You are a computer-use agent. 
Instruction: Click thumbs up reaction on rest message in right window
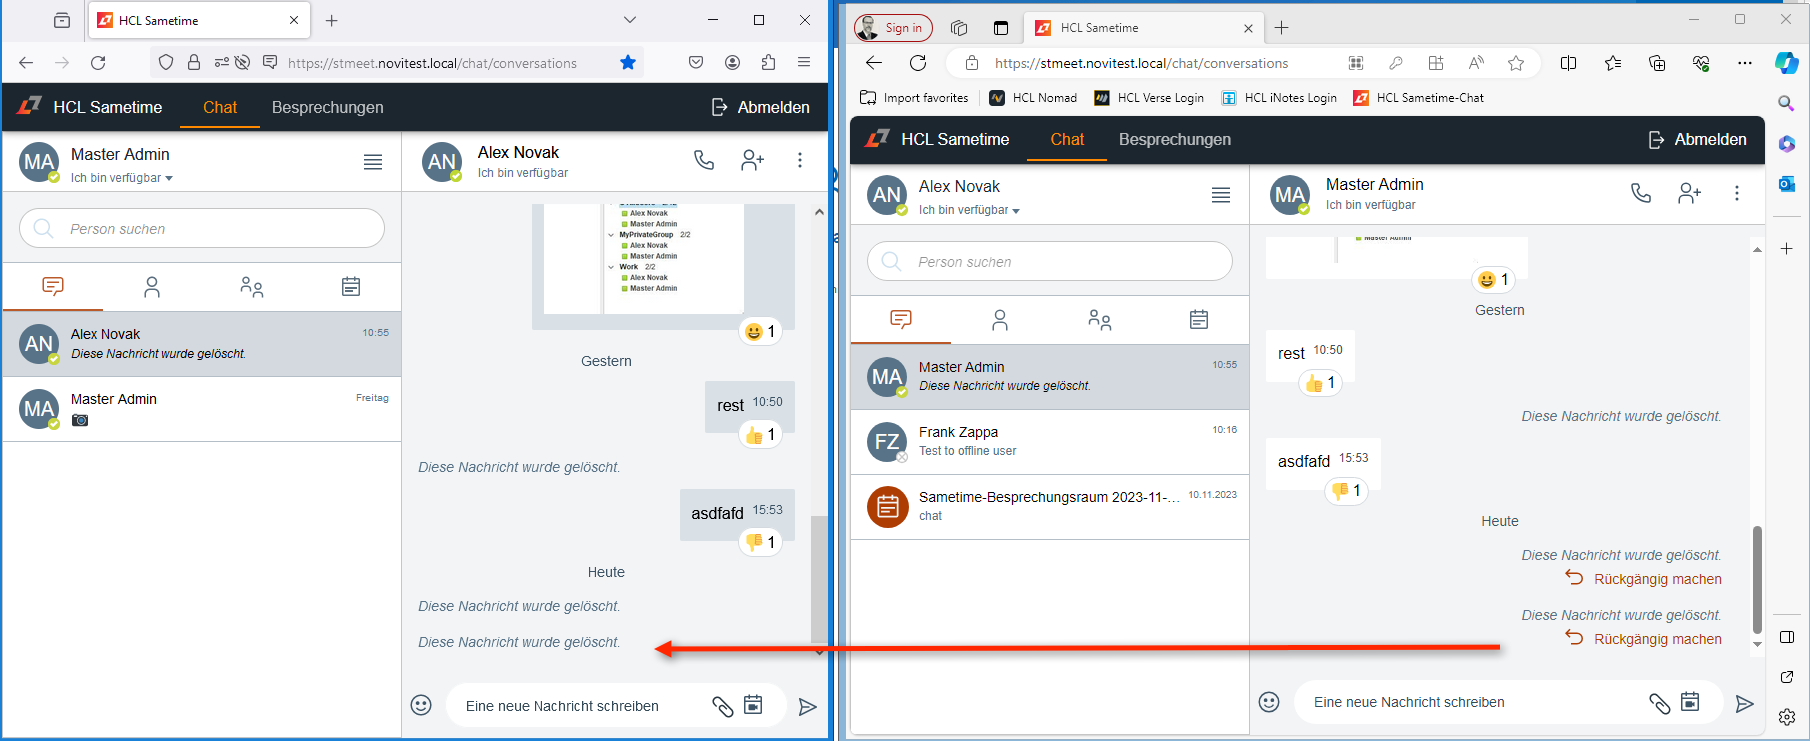(x=1320, y=382)
